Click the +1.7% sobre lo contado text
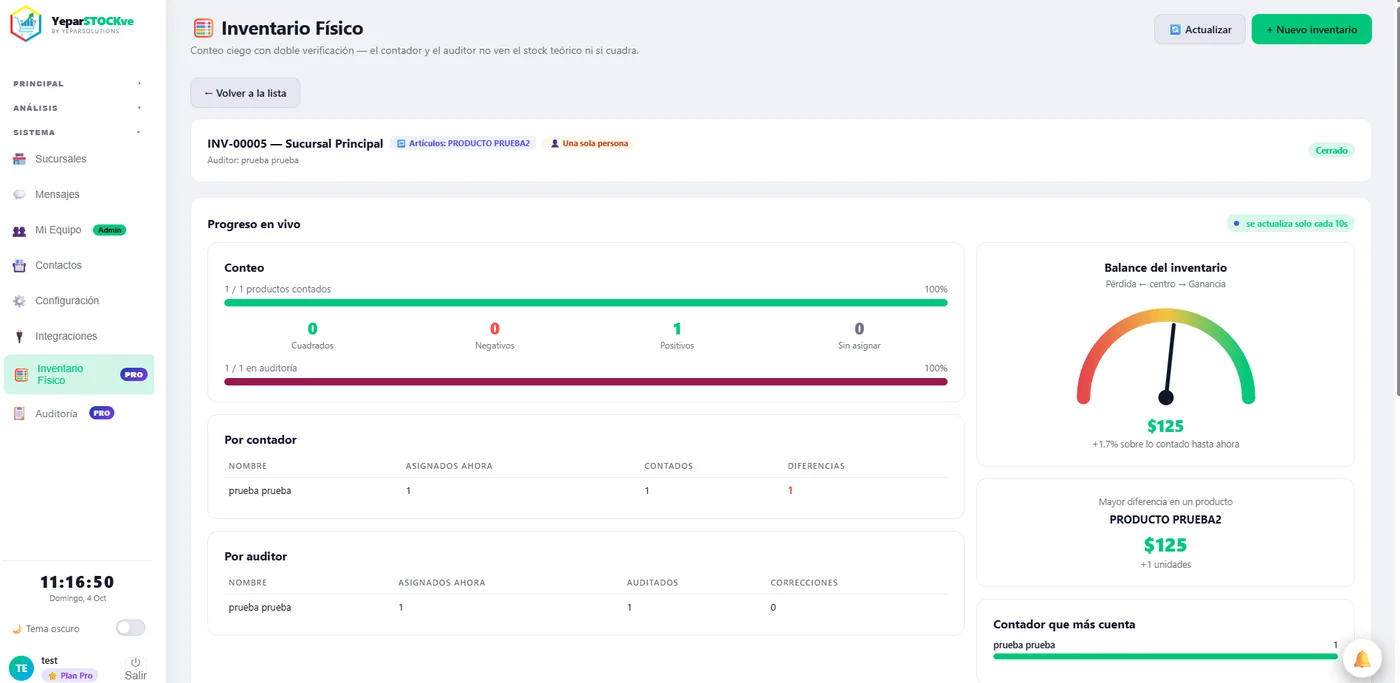 click(1165, 444)
